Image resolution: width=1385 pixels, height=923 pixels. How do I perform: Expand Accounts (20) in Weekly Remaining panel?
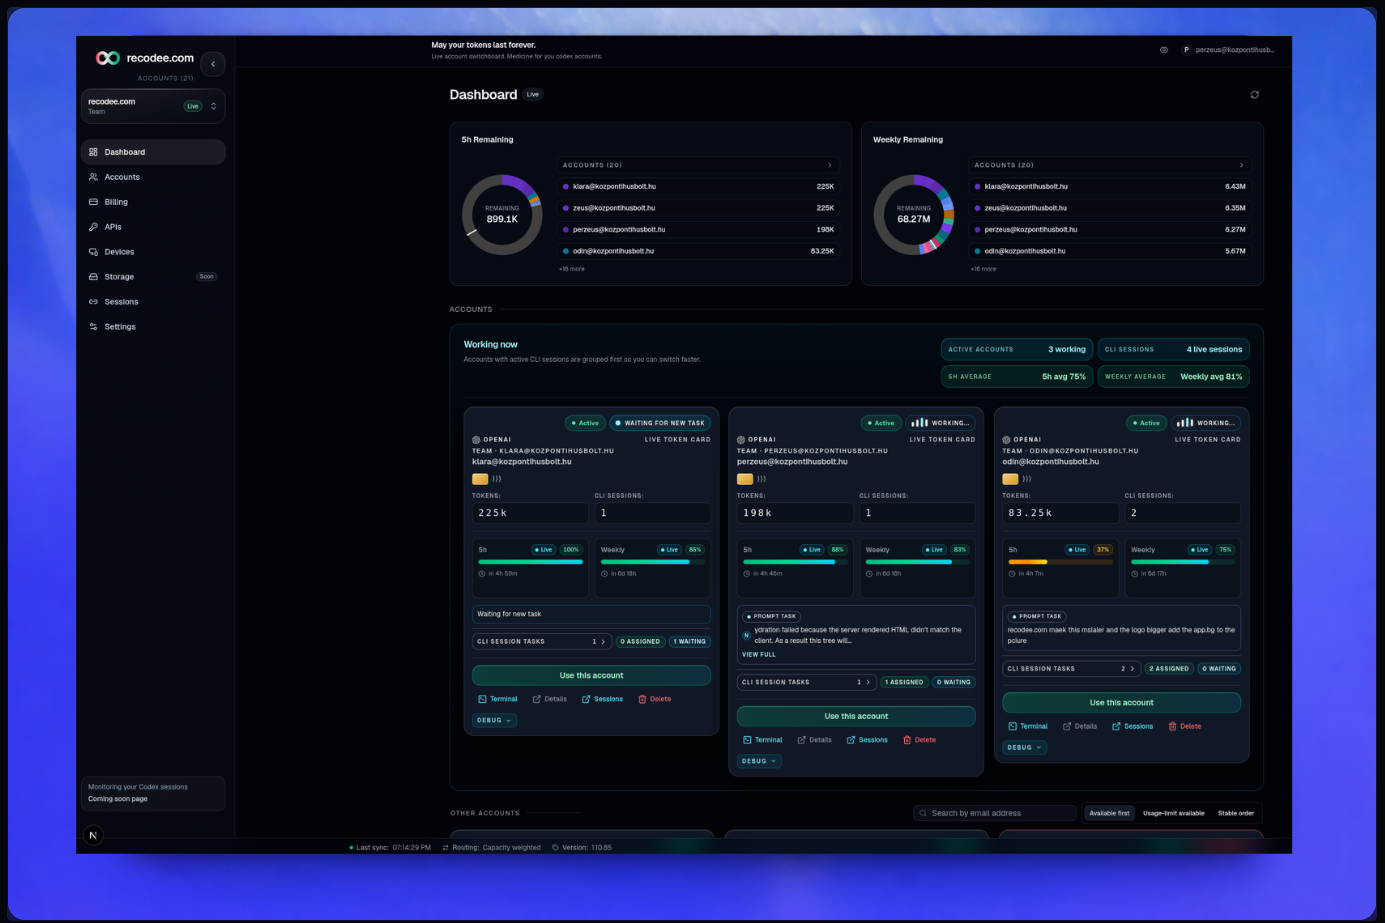click(x=1110, y=165)
